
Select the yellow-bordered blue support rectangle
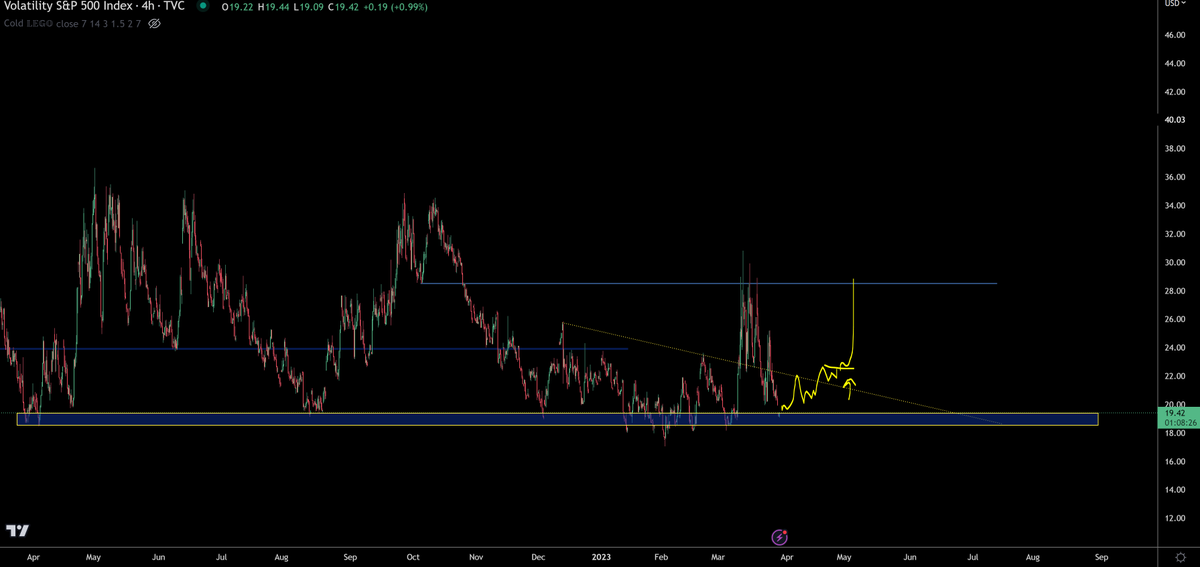point(558,419)
